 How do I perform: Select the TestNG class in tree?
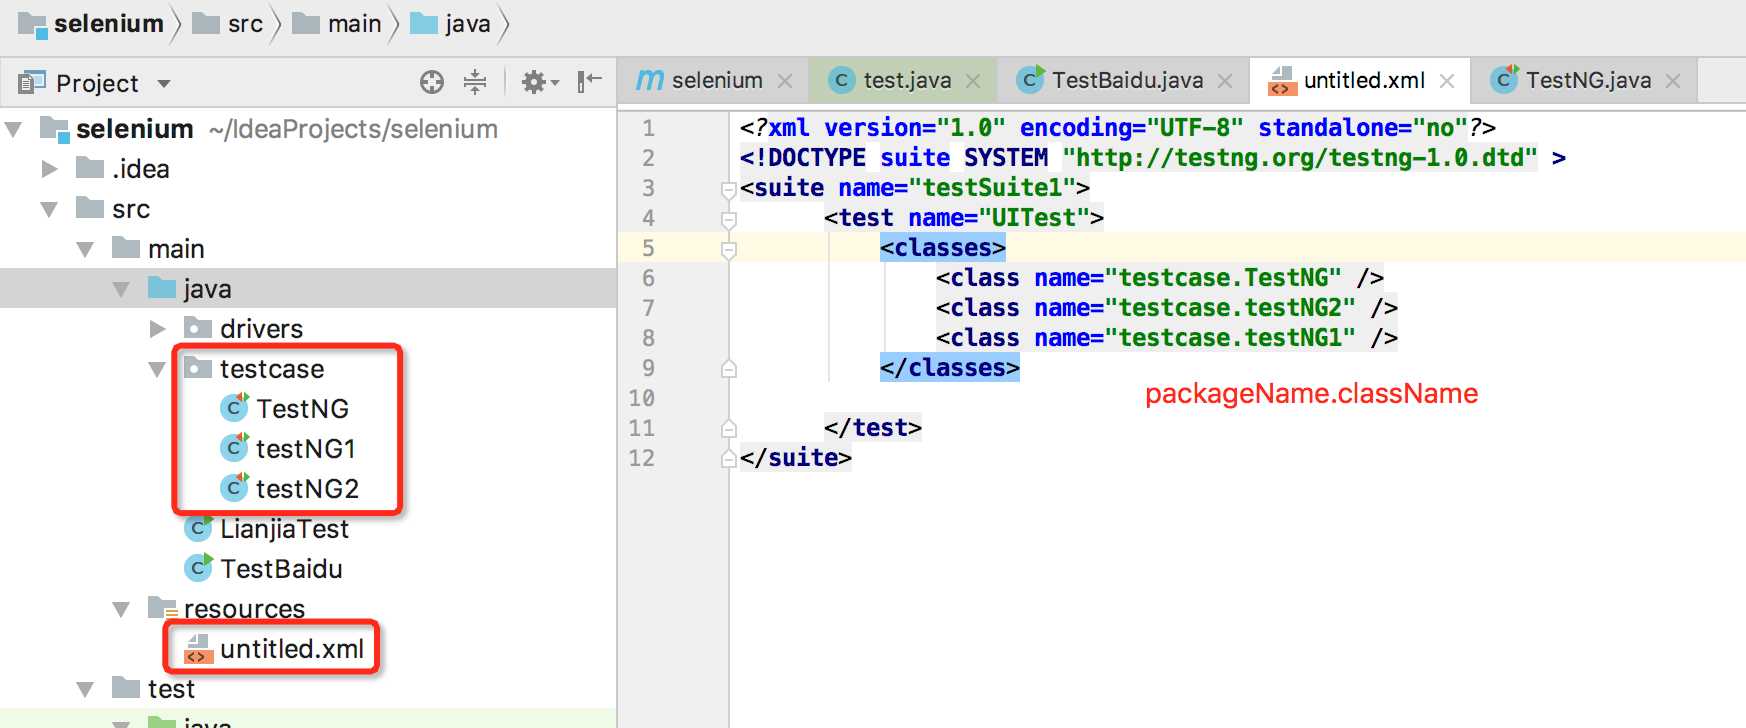(x=302, y=409)
